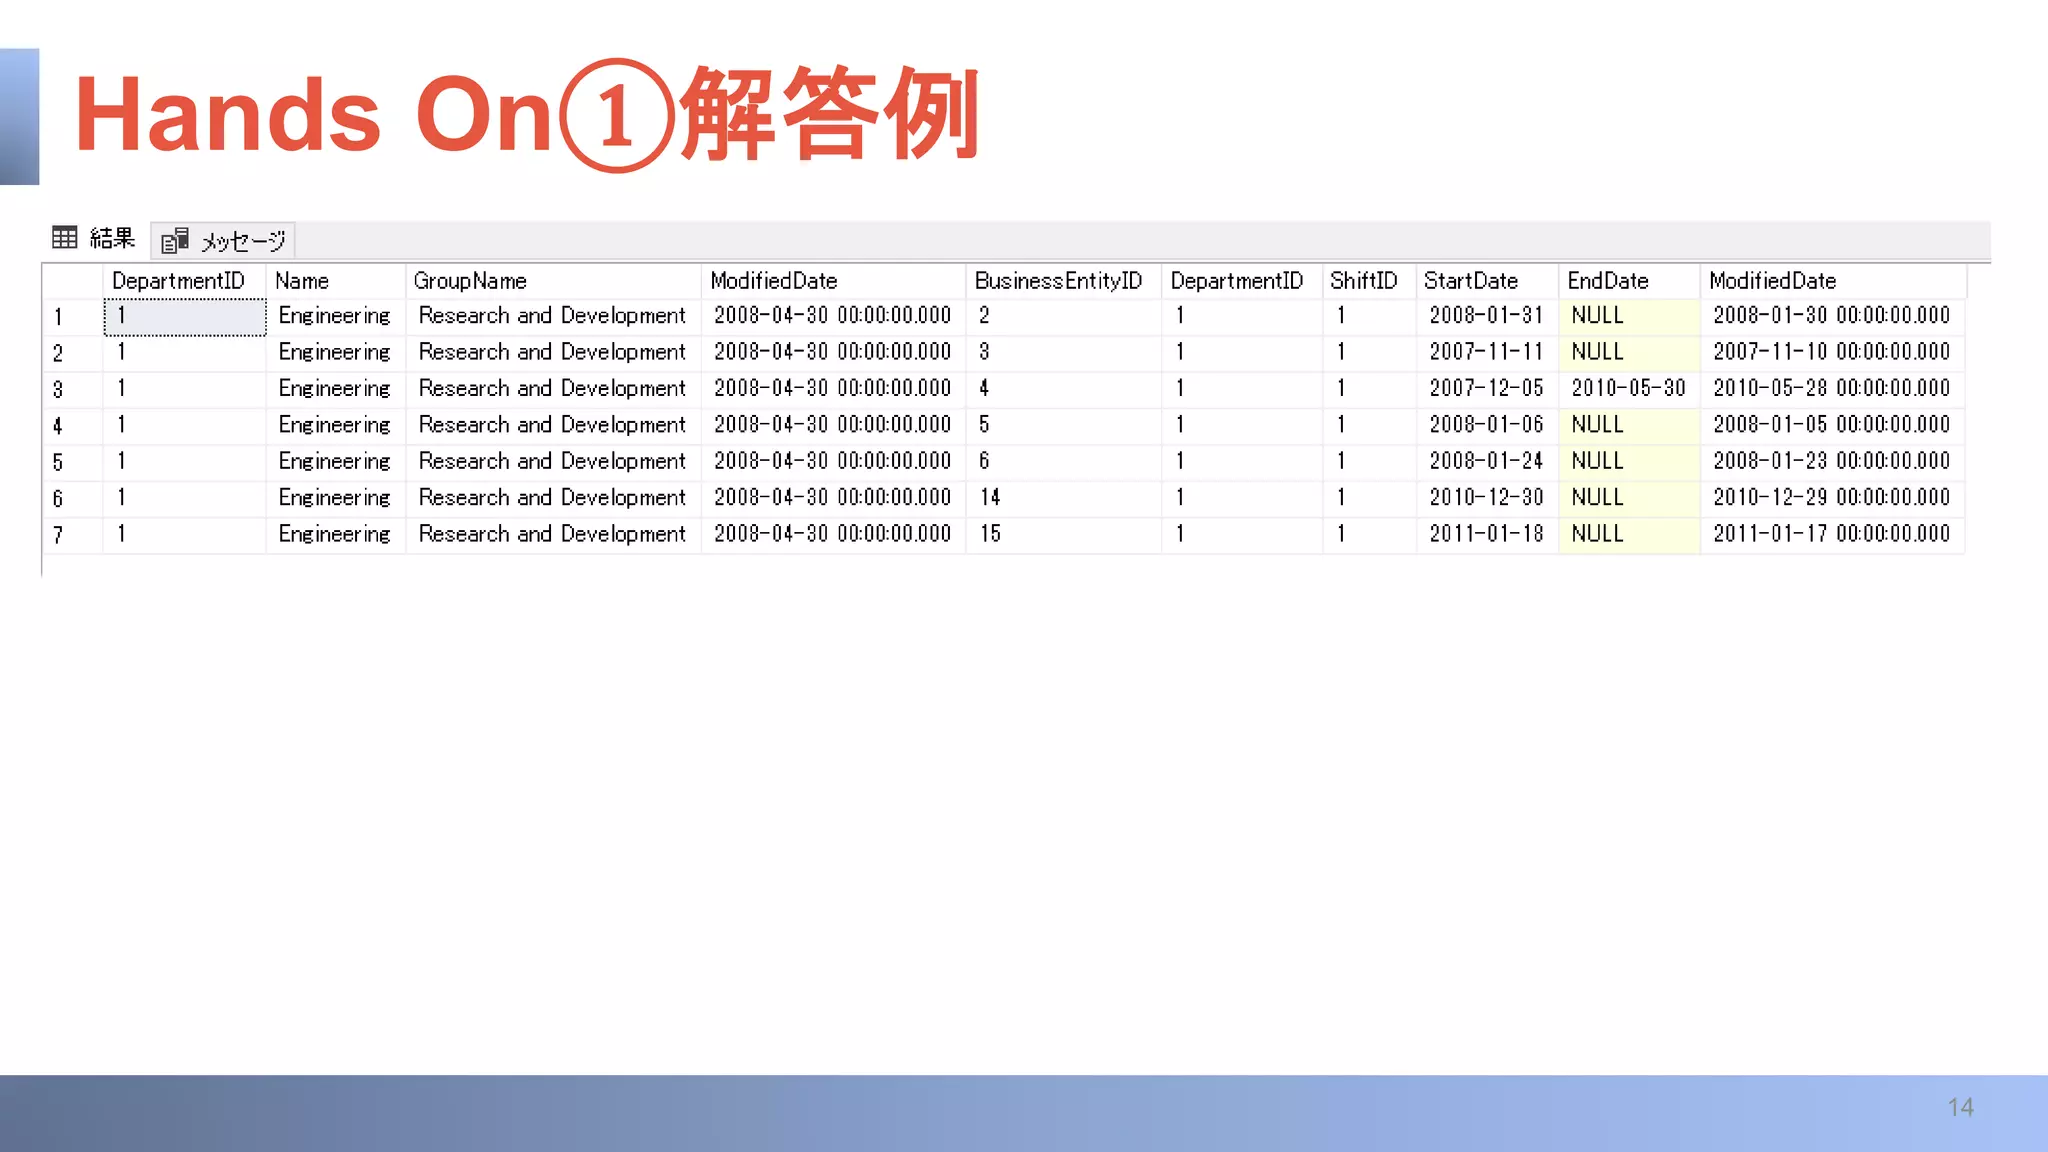Click Engineering name cell in row 7
Screen dimensions: 2048x1152
(x=336, y=534)
